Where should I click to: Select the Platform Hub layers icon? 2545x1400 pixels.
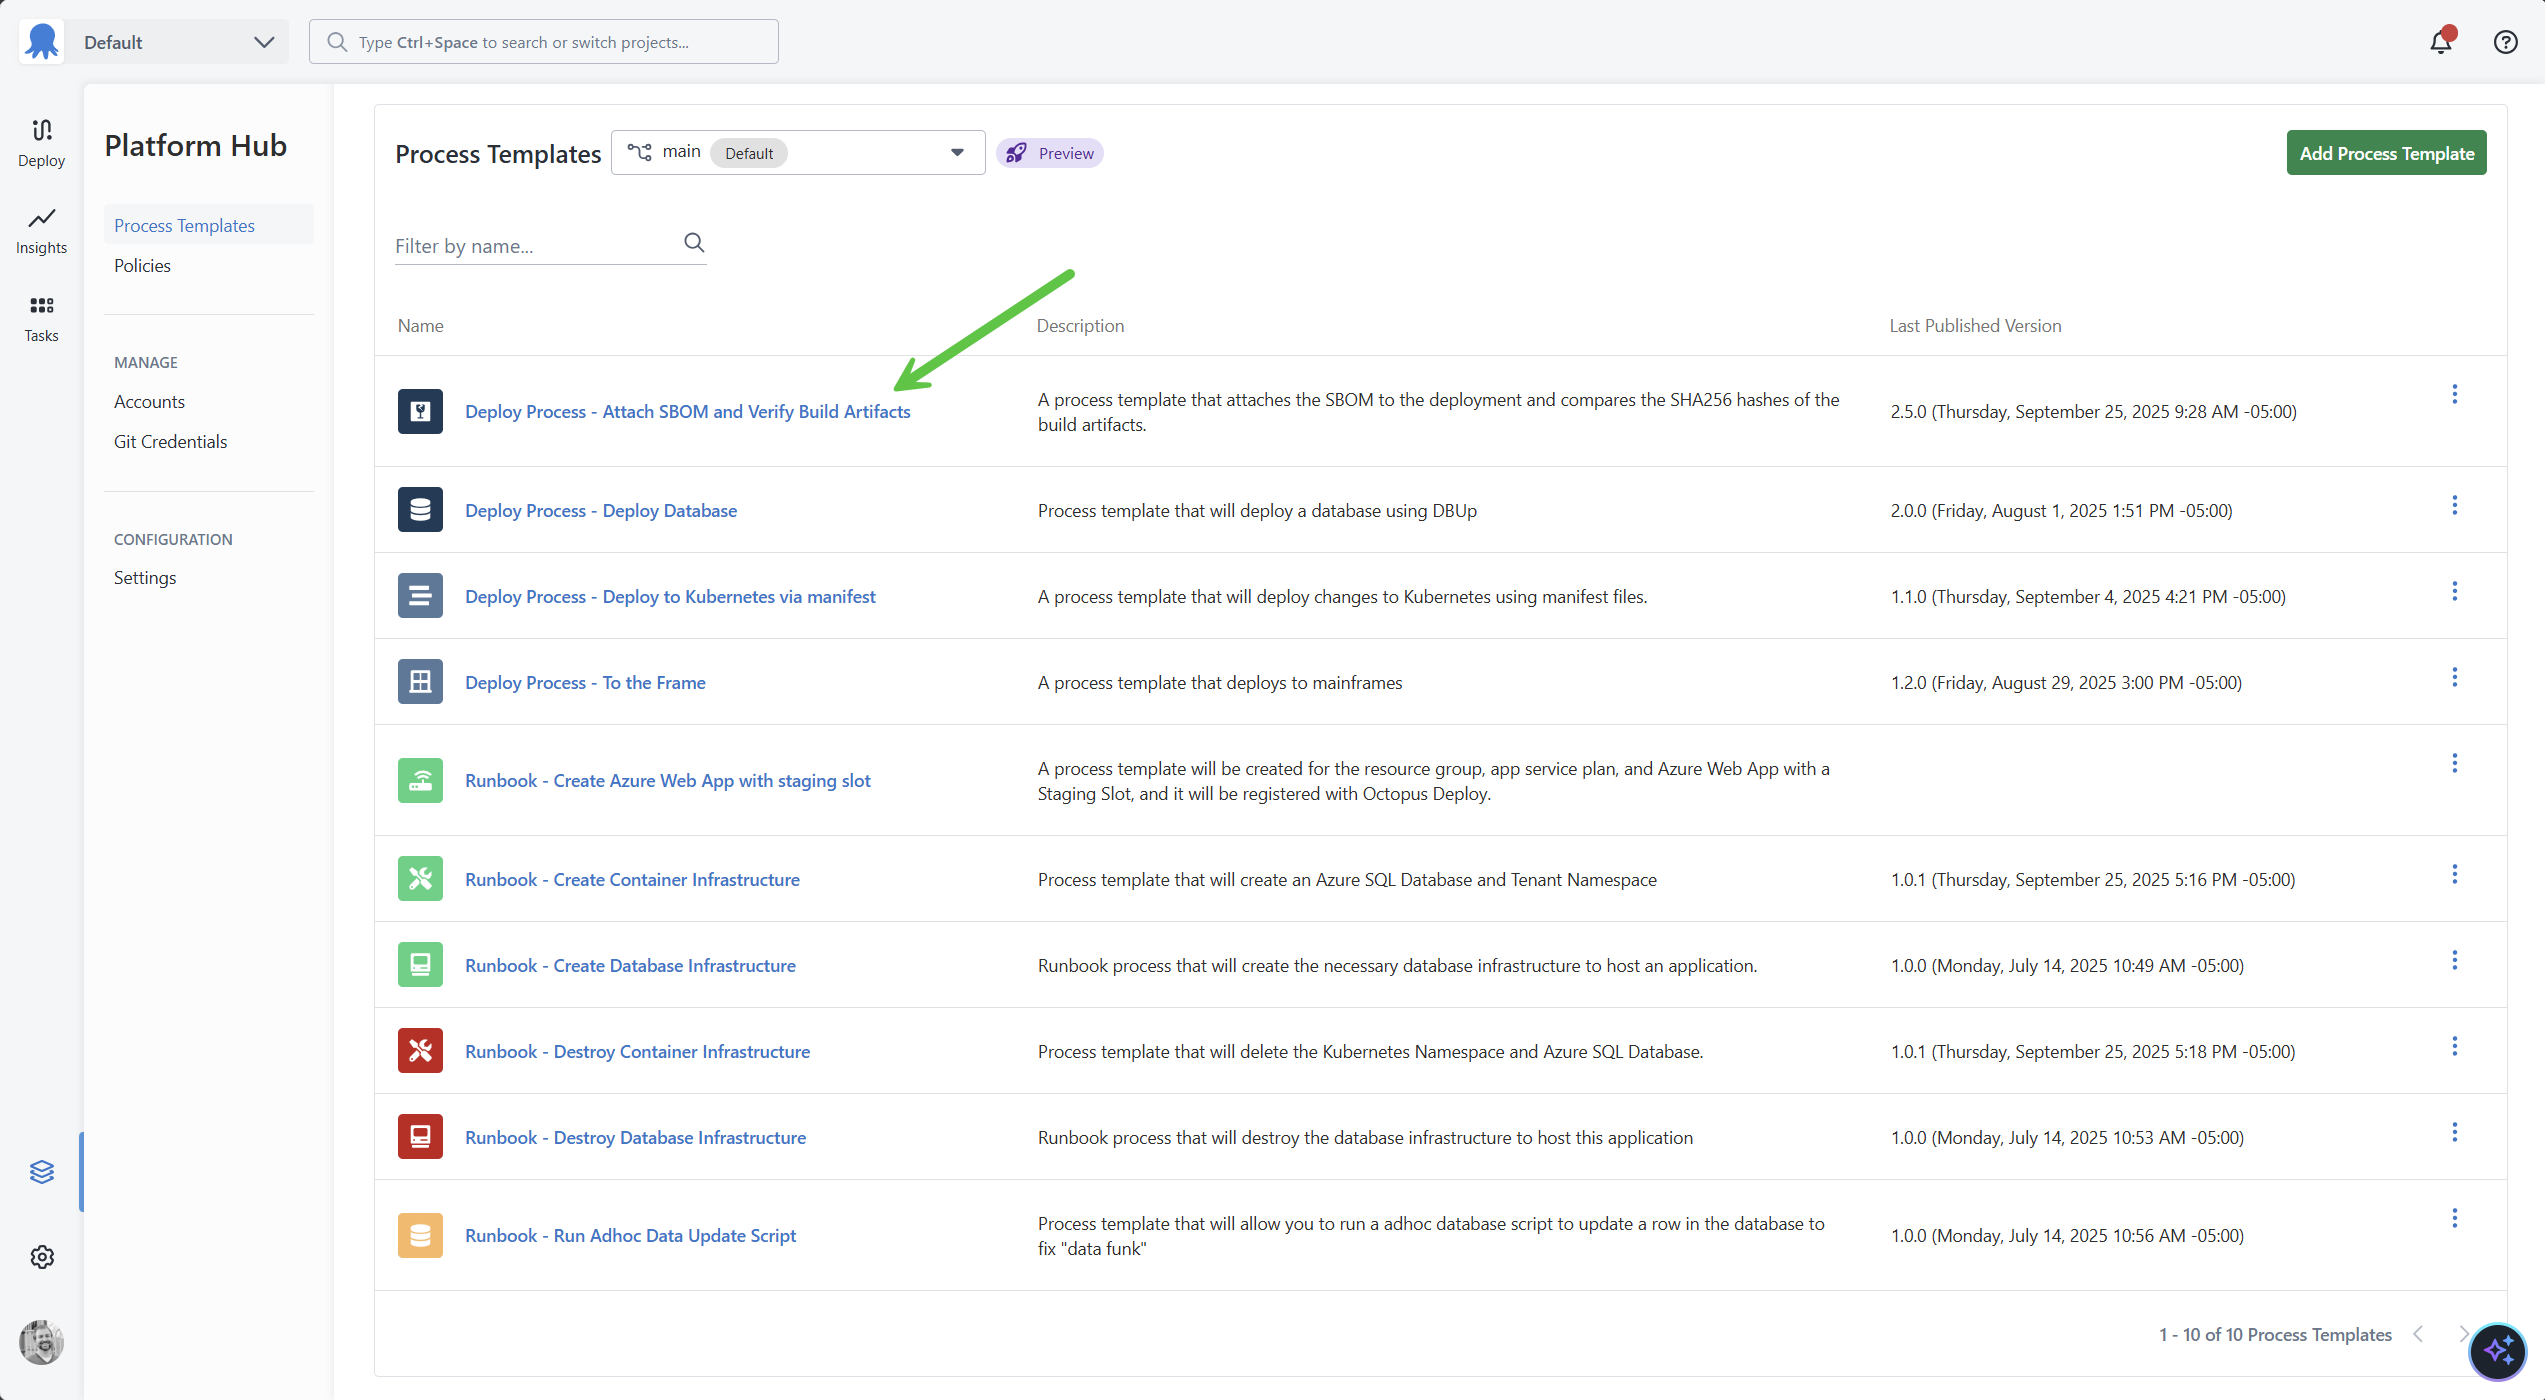coord(41,1171)
